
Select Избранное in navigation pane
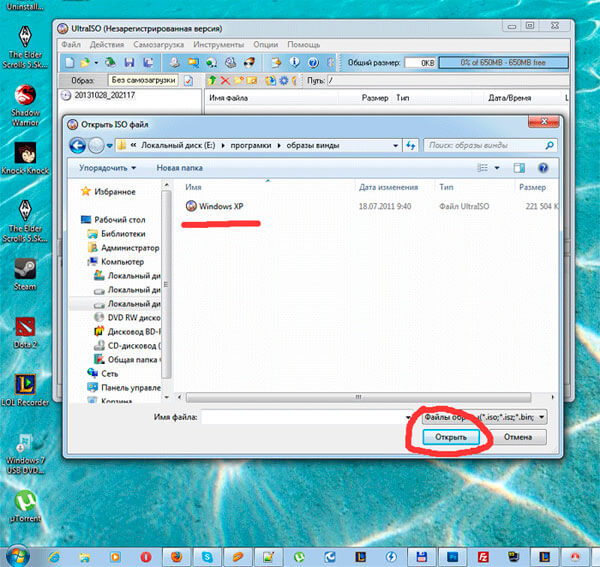[x=115, y=192]
